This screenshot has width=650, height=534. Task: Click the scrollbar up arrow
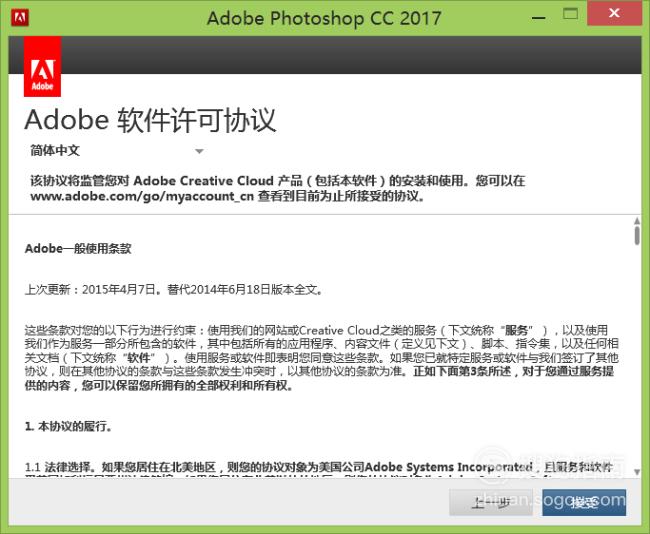click(637, 221)
